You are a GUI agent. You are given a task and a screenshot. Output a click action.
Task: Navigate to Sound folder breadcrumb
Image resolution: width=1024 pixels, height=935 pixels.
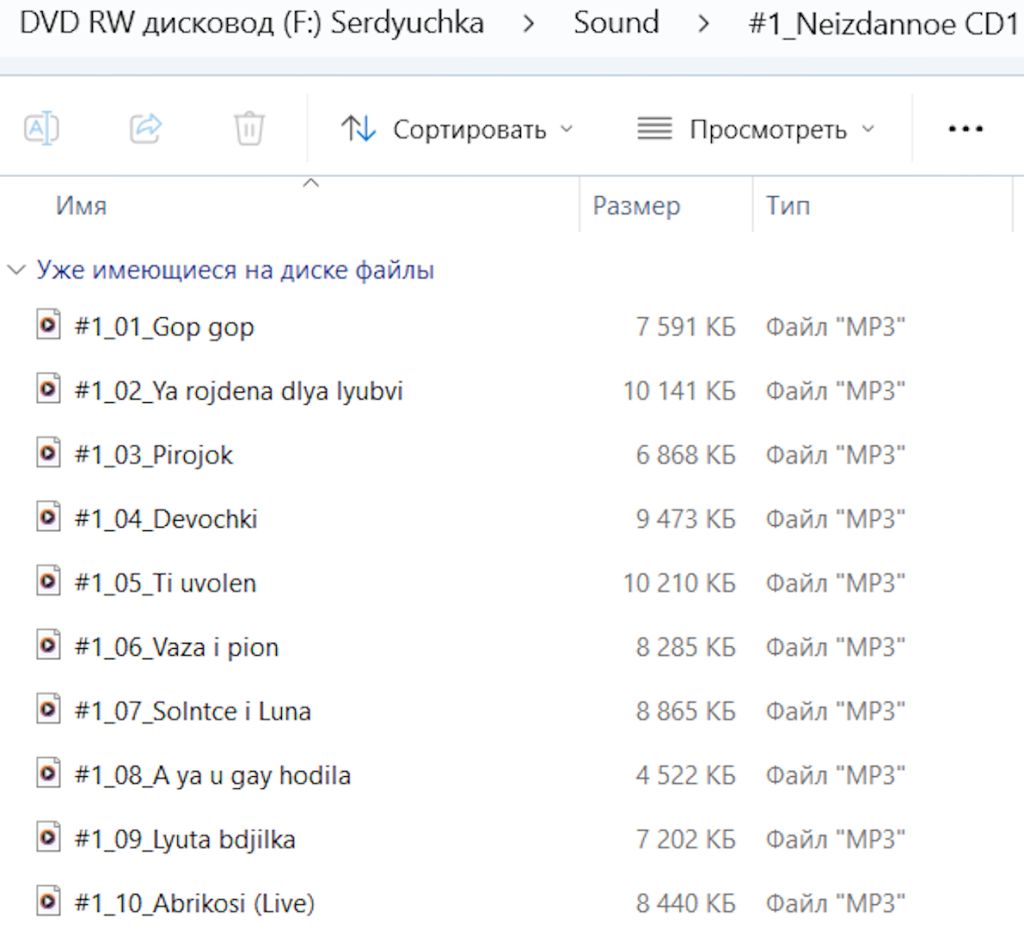click(616, 23)
